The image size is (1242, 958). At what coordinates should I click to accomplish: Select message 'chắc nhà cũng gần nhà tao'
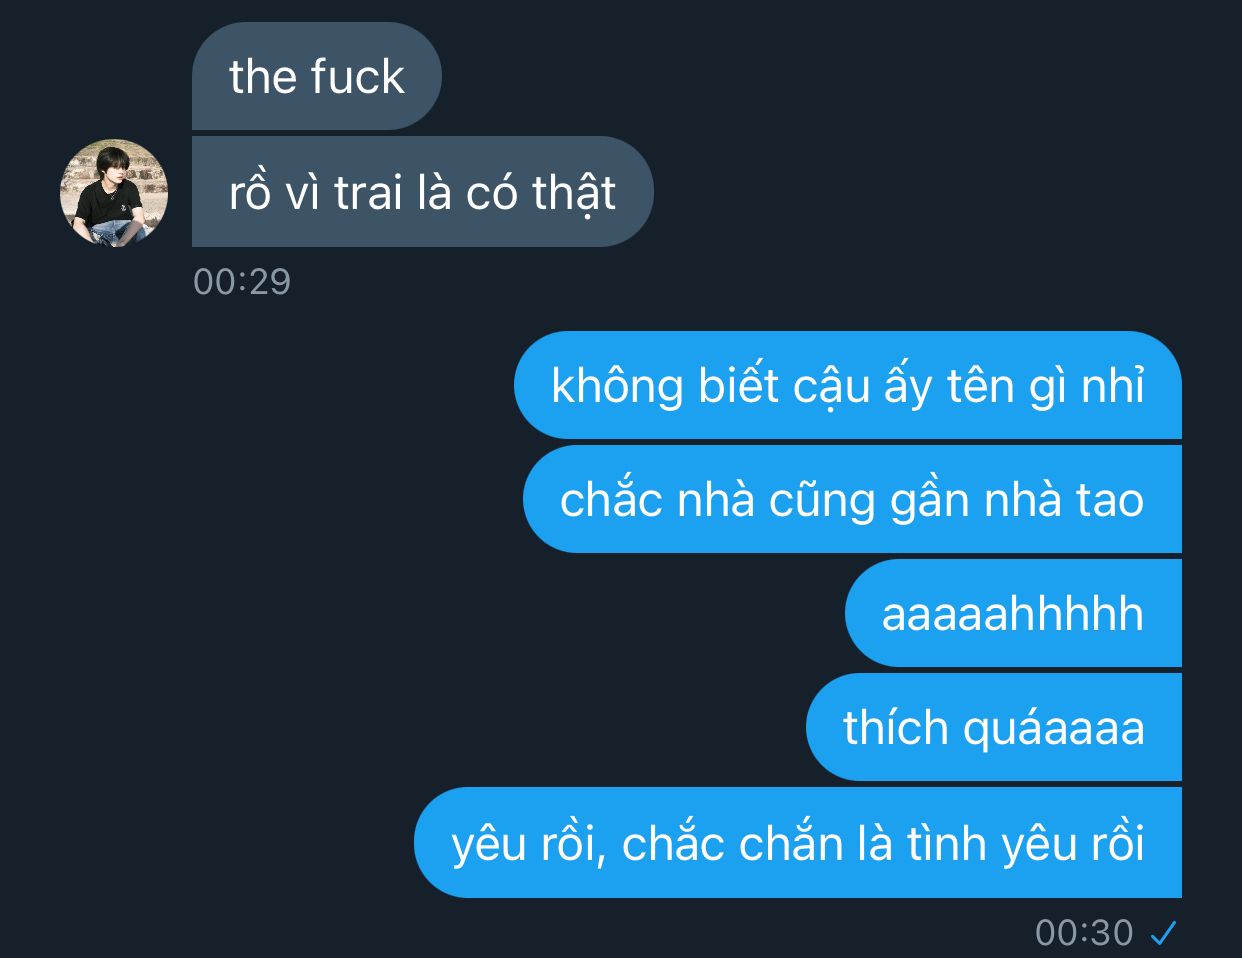(x=852, y=499)
